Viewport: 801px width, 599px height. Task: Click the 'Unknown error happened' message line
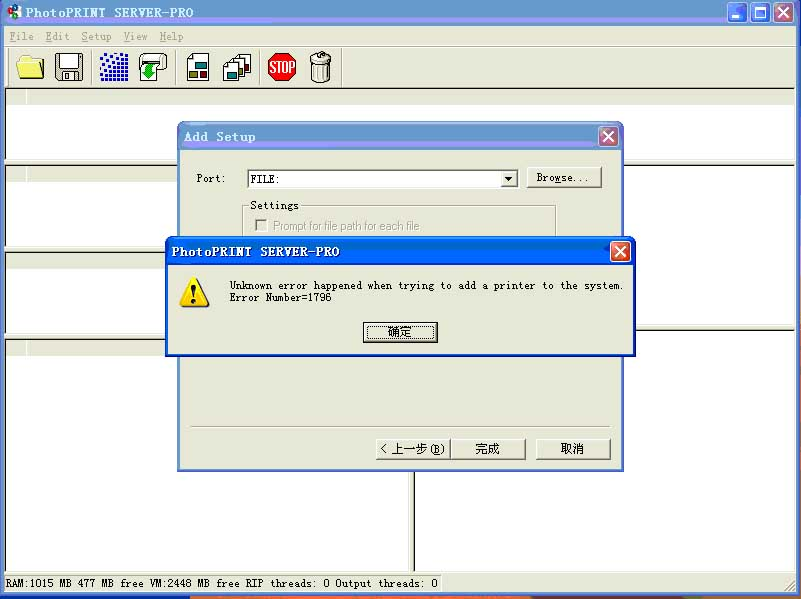pos(426,285)
